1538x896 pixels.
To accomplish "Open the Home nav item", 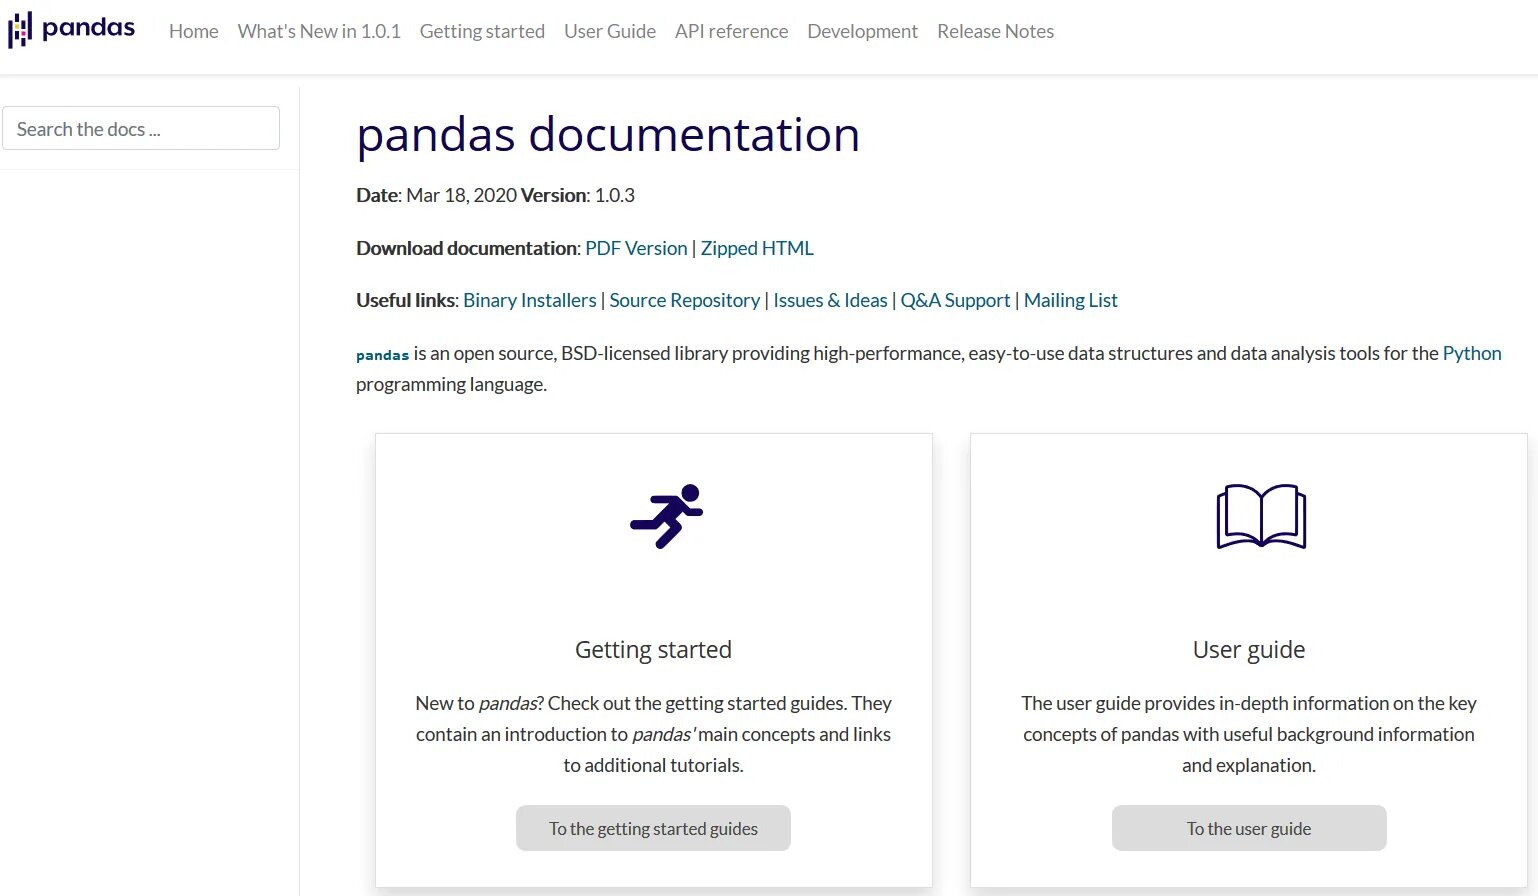I will pyautogui.click(x=194, y=31).
